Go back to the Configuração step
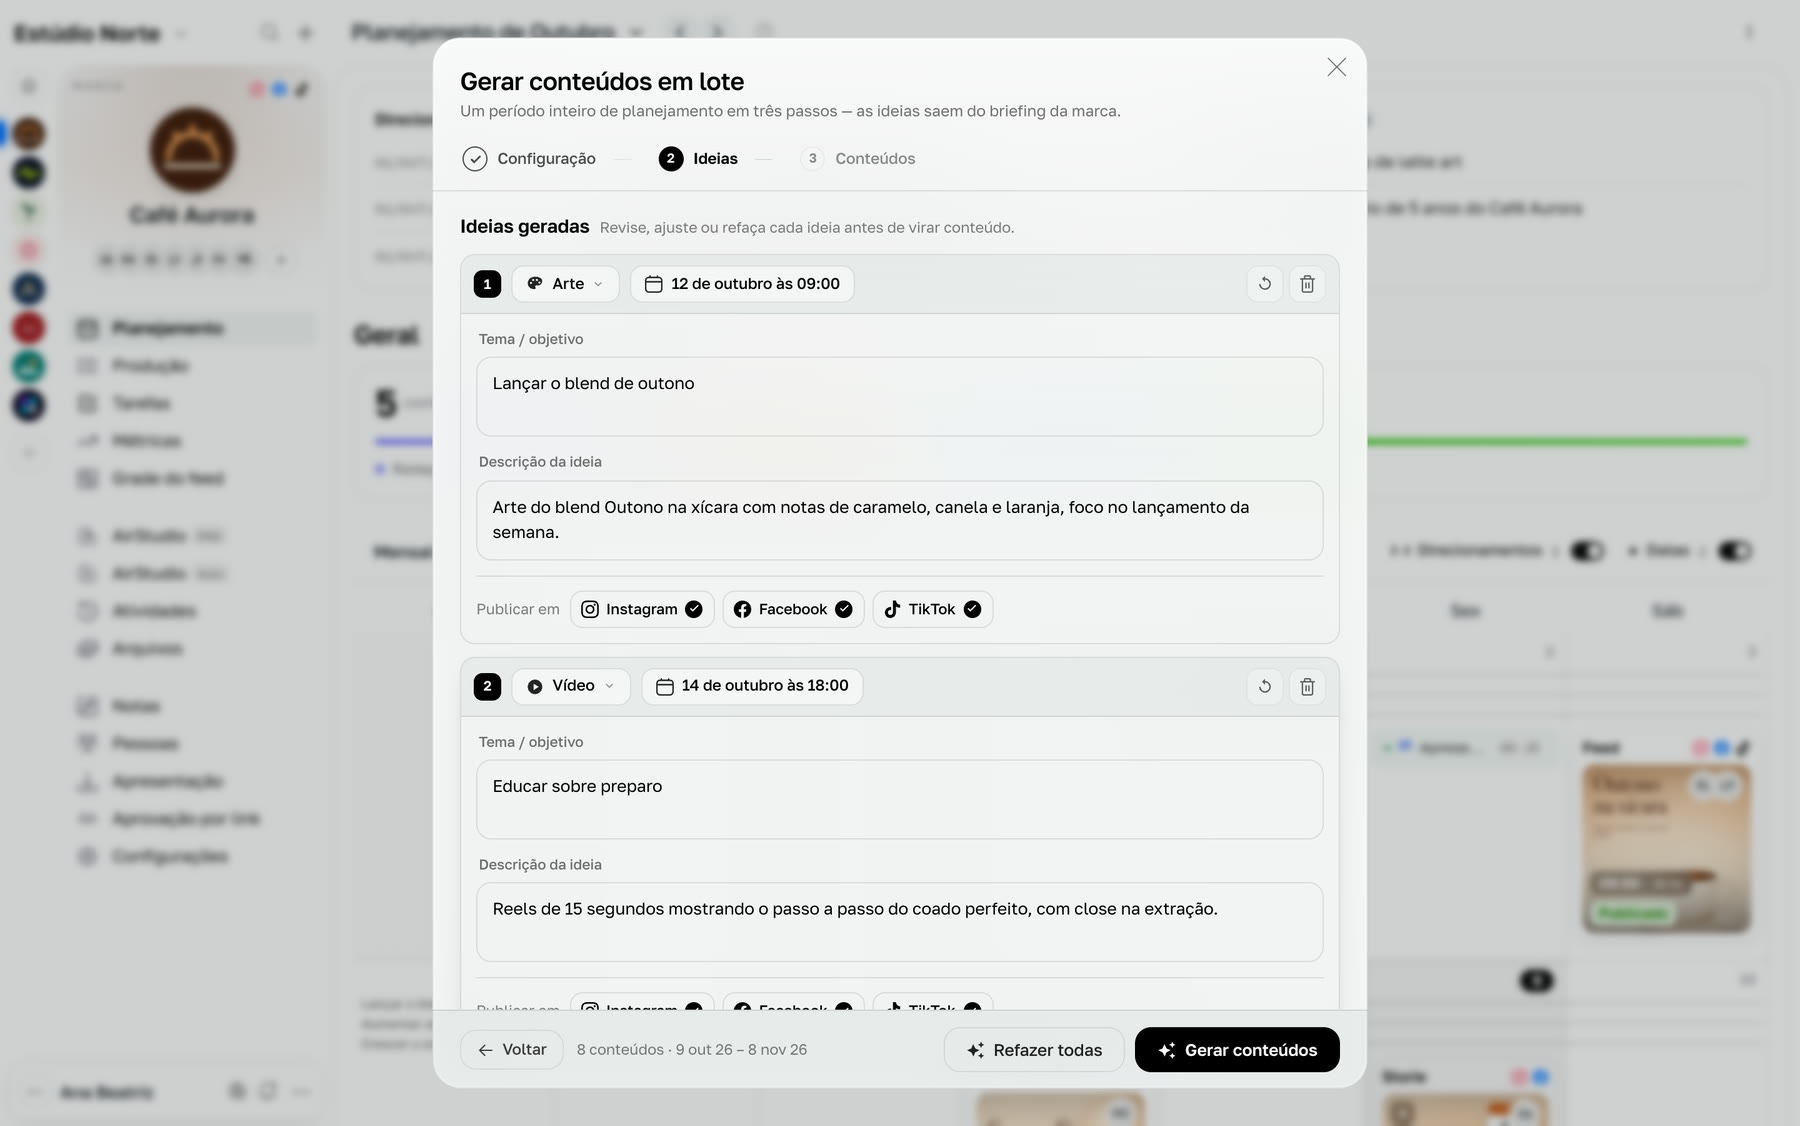1800x1126 pixels. coord(529,159)
